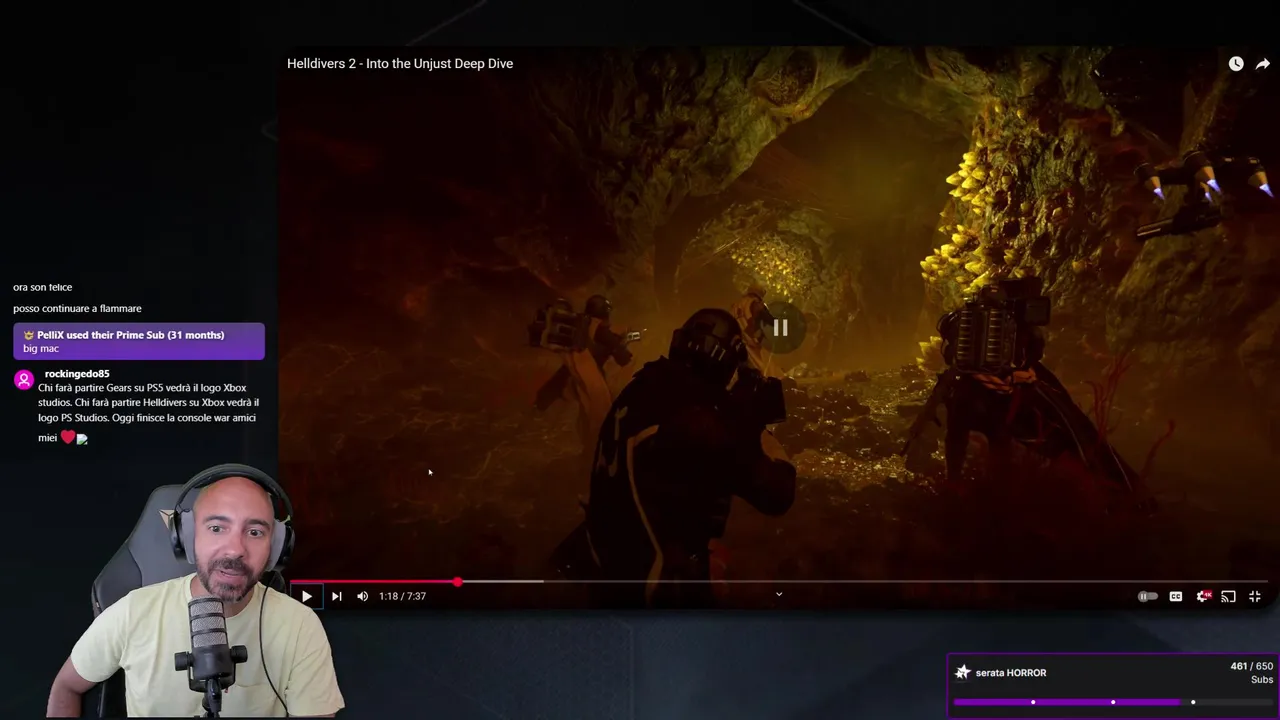The height and width of the screenshot is (720, 1280).
Task: Share the video with the arrow icon
Action: [x=1263, y=64]
